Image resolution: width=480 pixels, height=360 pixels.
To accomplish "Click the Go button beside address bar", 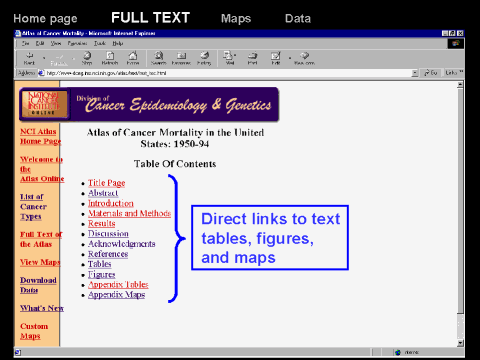I will [431, 73].
